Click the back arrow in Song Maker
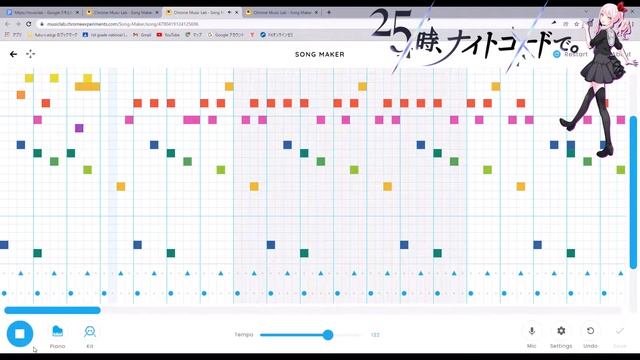The height and width of the screenshot is (360, 640). coord(13,54)
